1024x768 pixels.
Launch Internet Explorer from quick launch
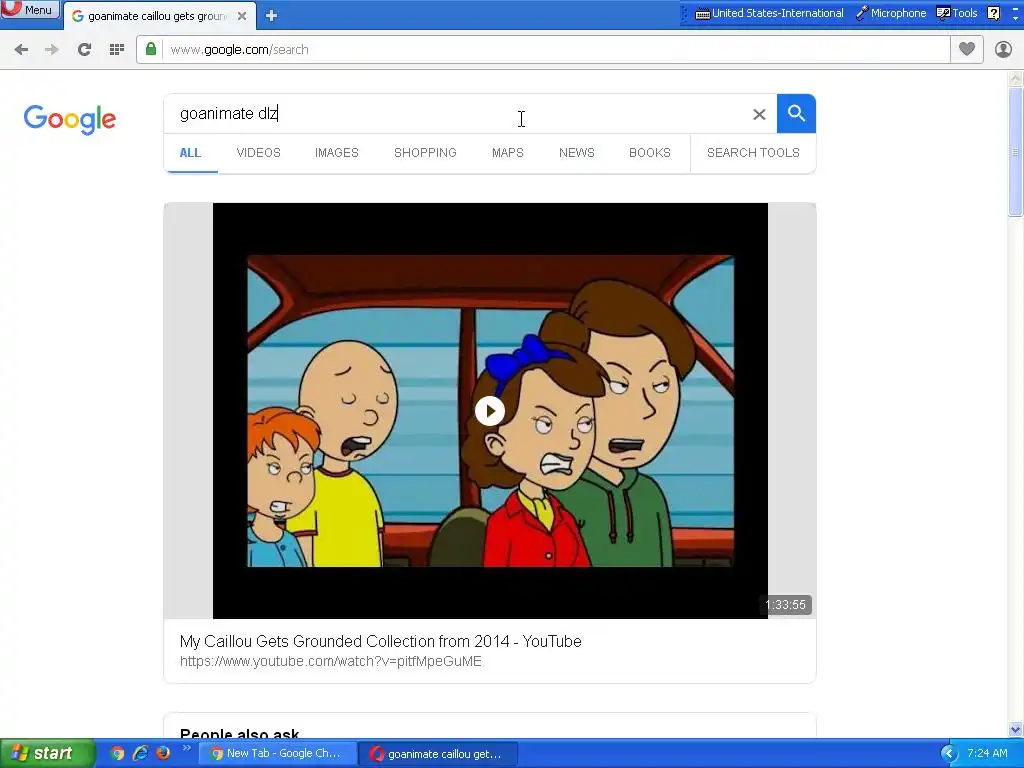pos(140,754)
